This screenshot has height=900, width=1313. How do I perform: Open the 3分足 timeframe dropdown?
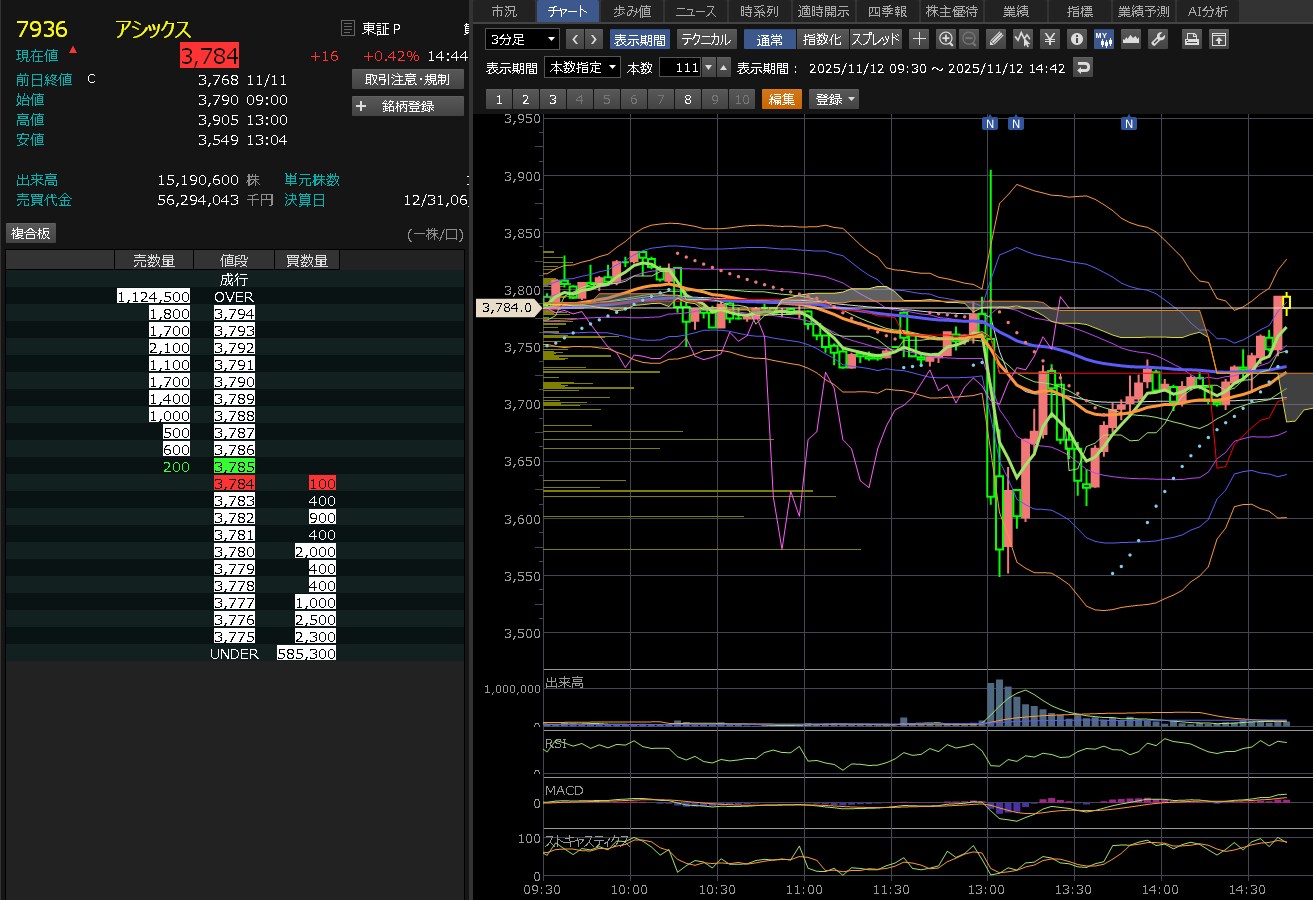(x=522, y=39)
